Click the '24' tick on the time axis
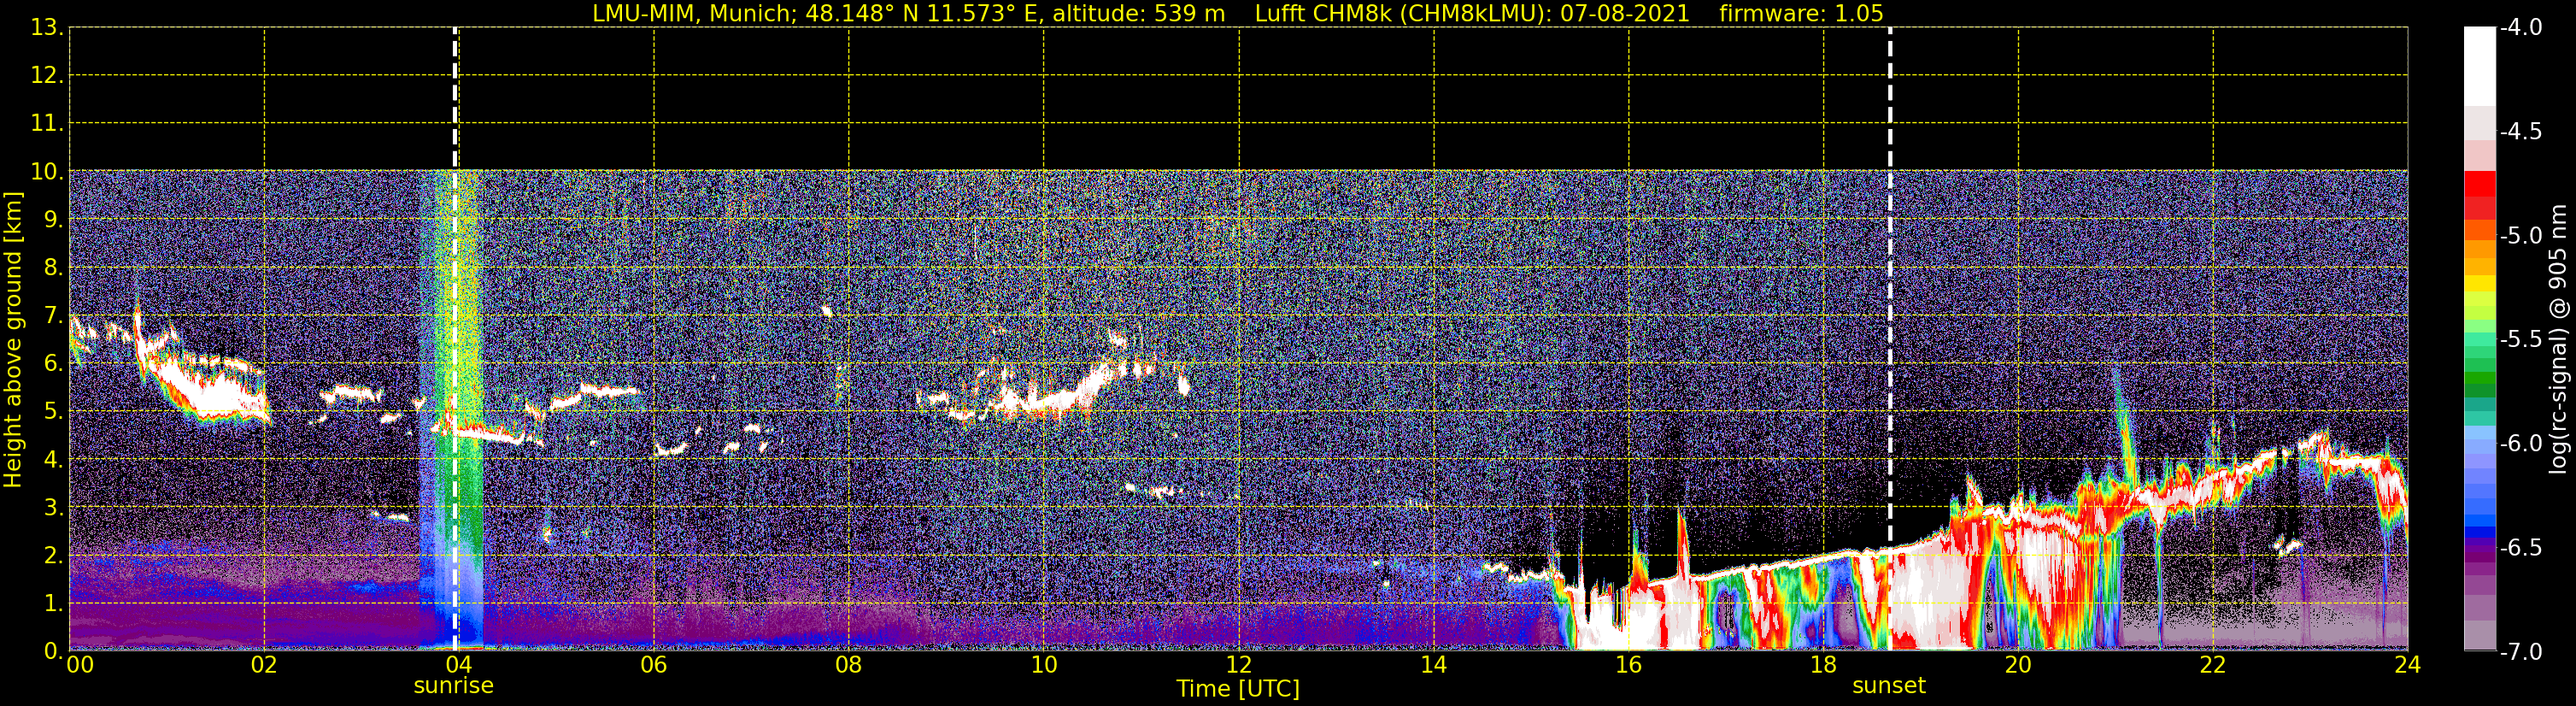 (2408, 665)
